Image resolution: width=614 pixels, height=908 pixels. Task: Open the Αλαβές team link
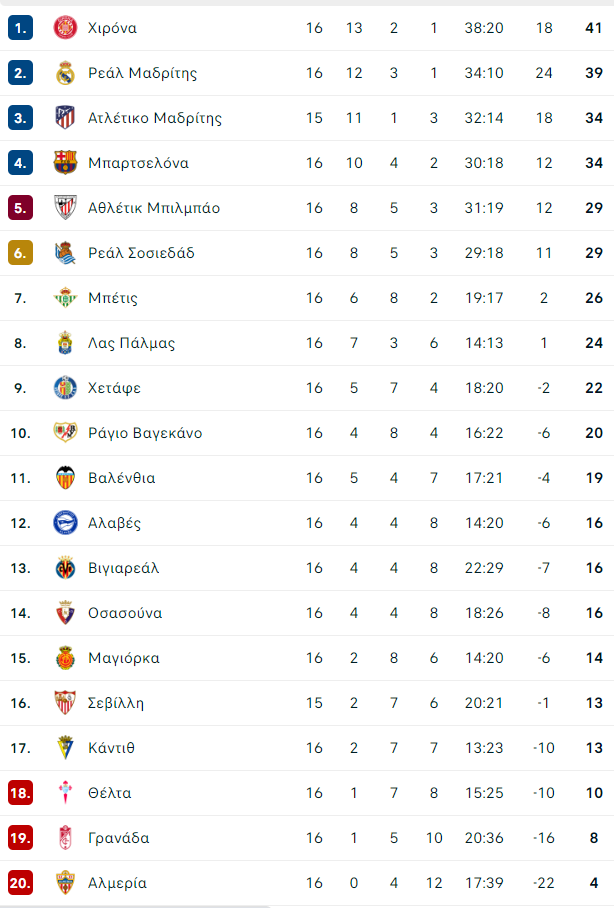[x=114, y=523]
